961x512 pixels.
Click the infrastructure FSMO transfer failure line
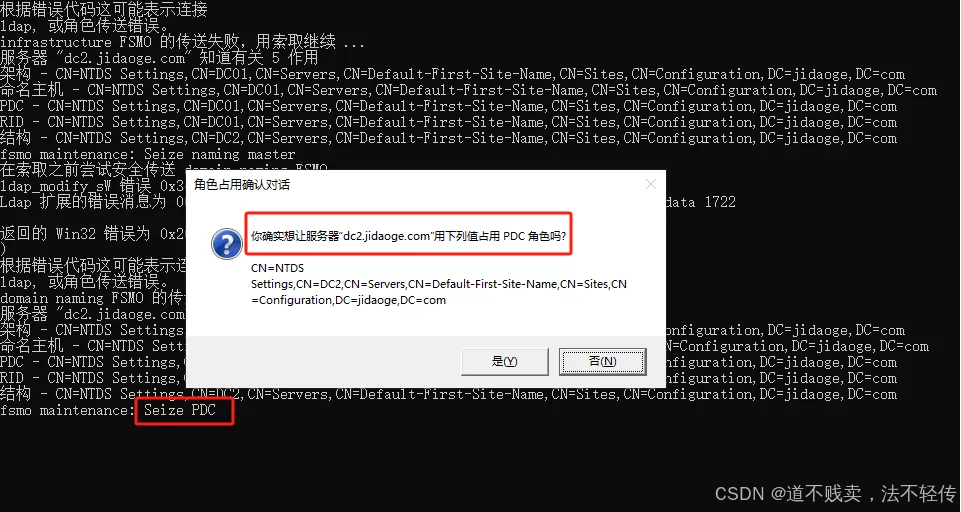click(x=183, y=42)
